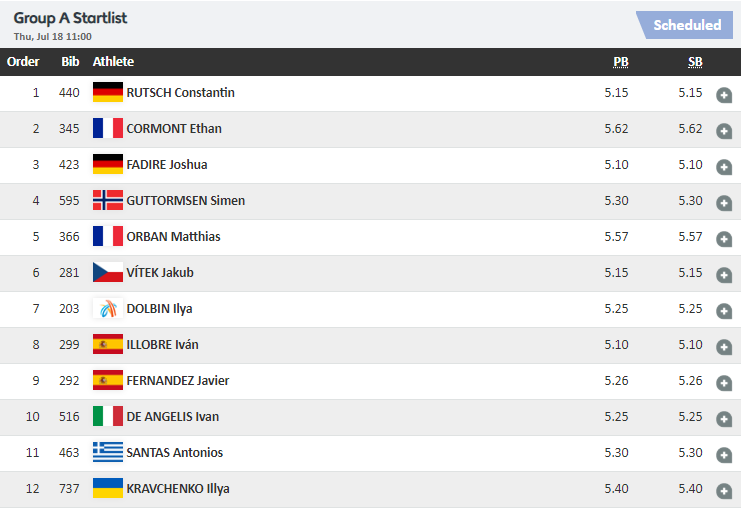Open FERNANDEZ Javier athlete profile link
The image size is (742, 509).
pyautogui.click(x=178, y=381)
